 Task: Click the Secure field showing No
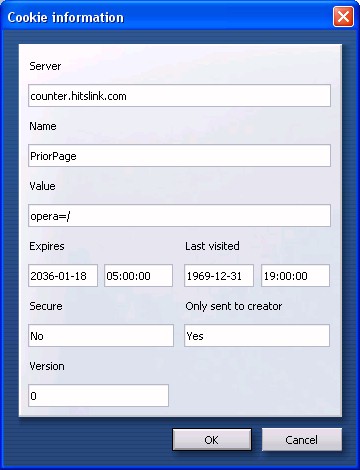(x=101, y=336)
